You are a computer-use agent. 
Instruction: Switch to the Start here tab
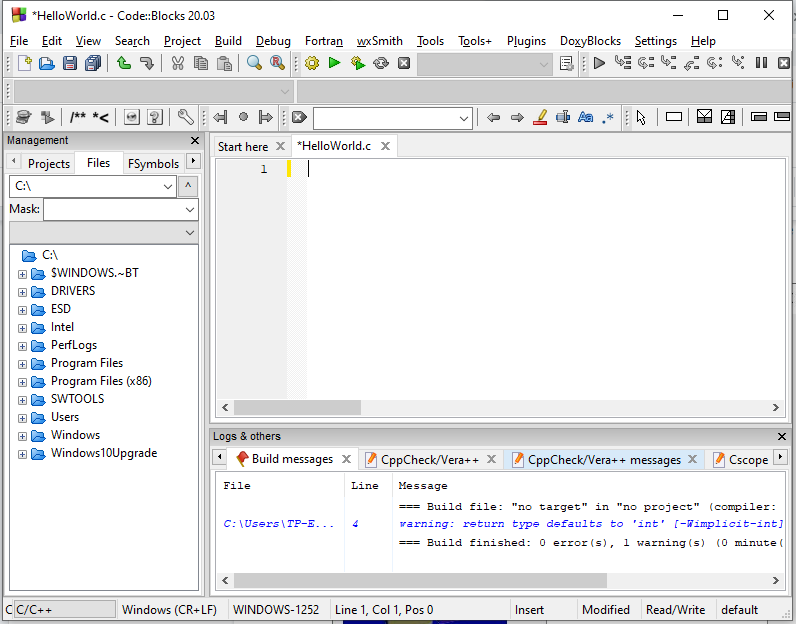[243, 147]
